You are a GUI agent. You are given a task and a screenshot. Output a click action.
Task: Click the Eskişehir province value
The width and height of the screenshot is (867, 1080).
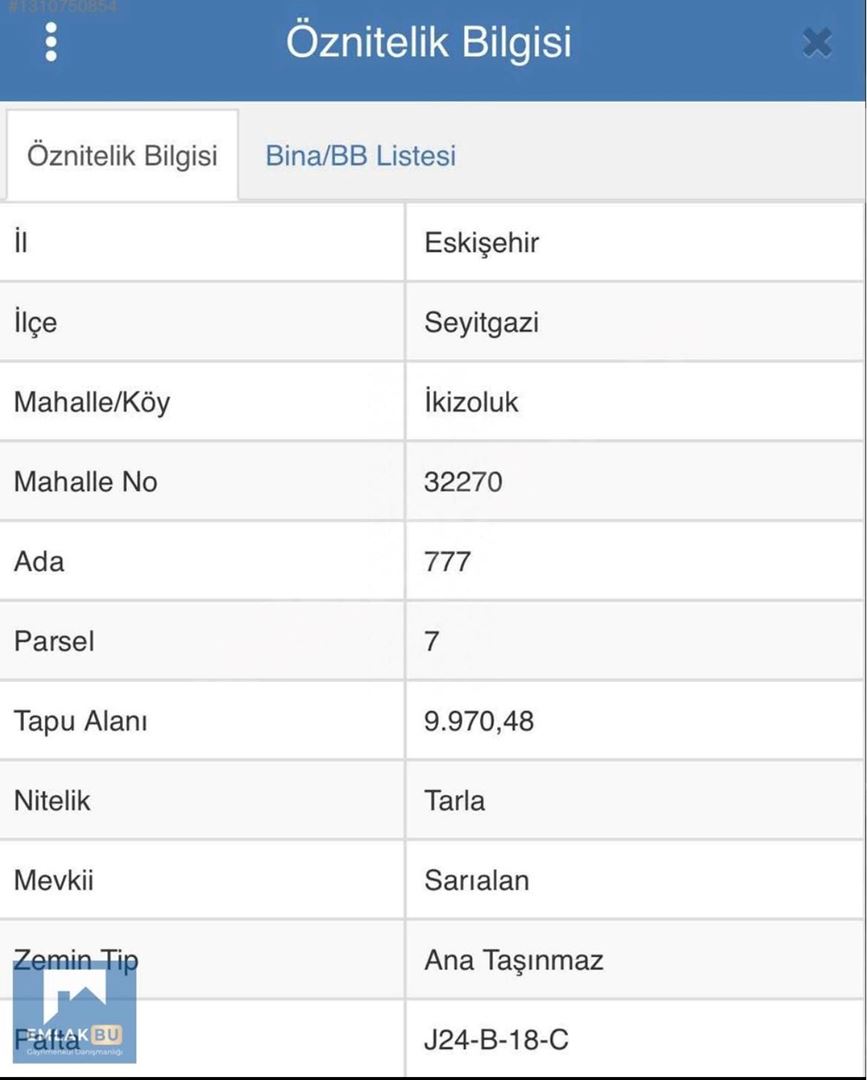click(482, 243)
